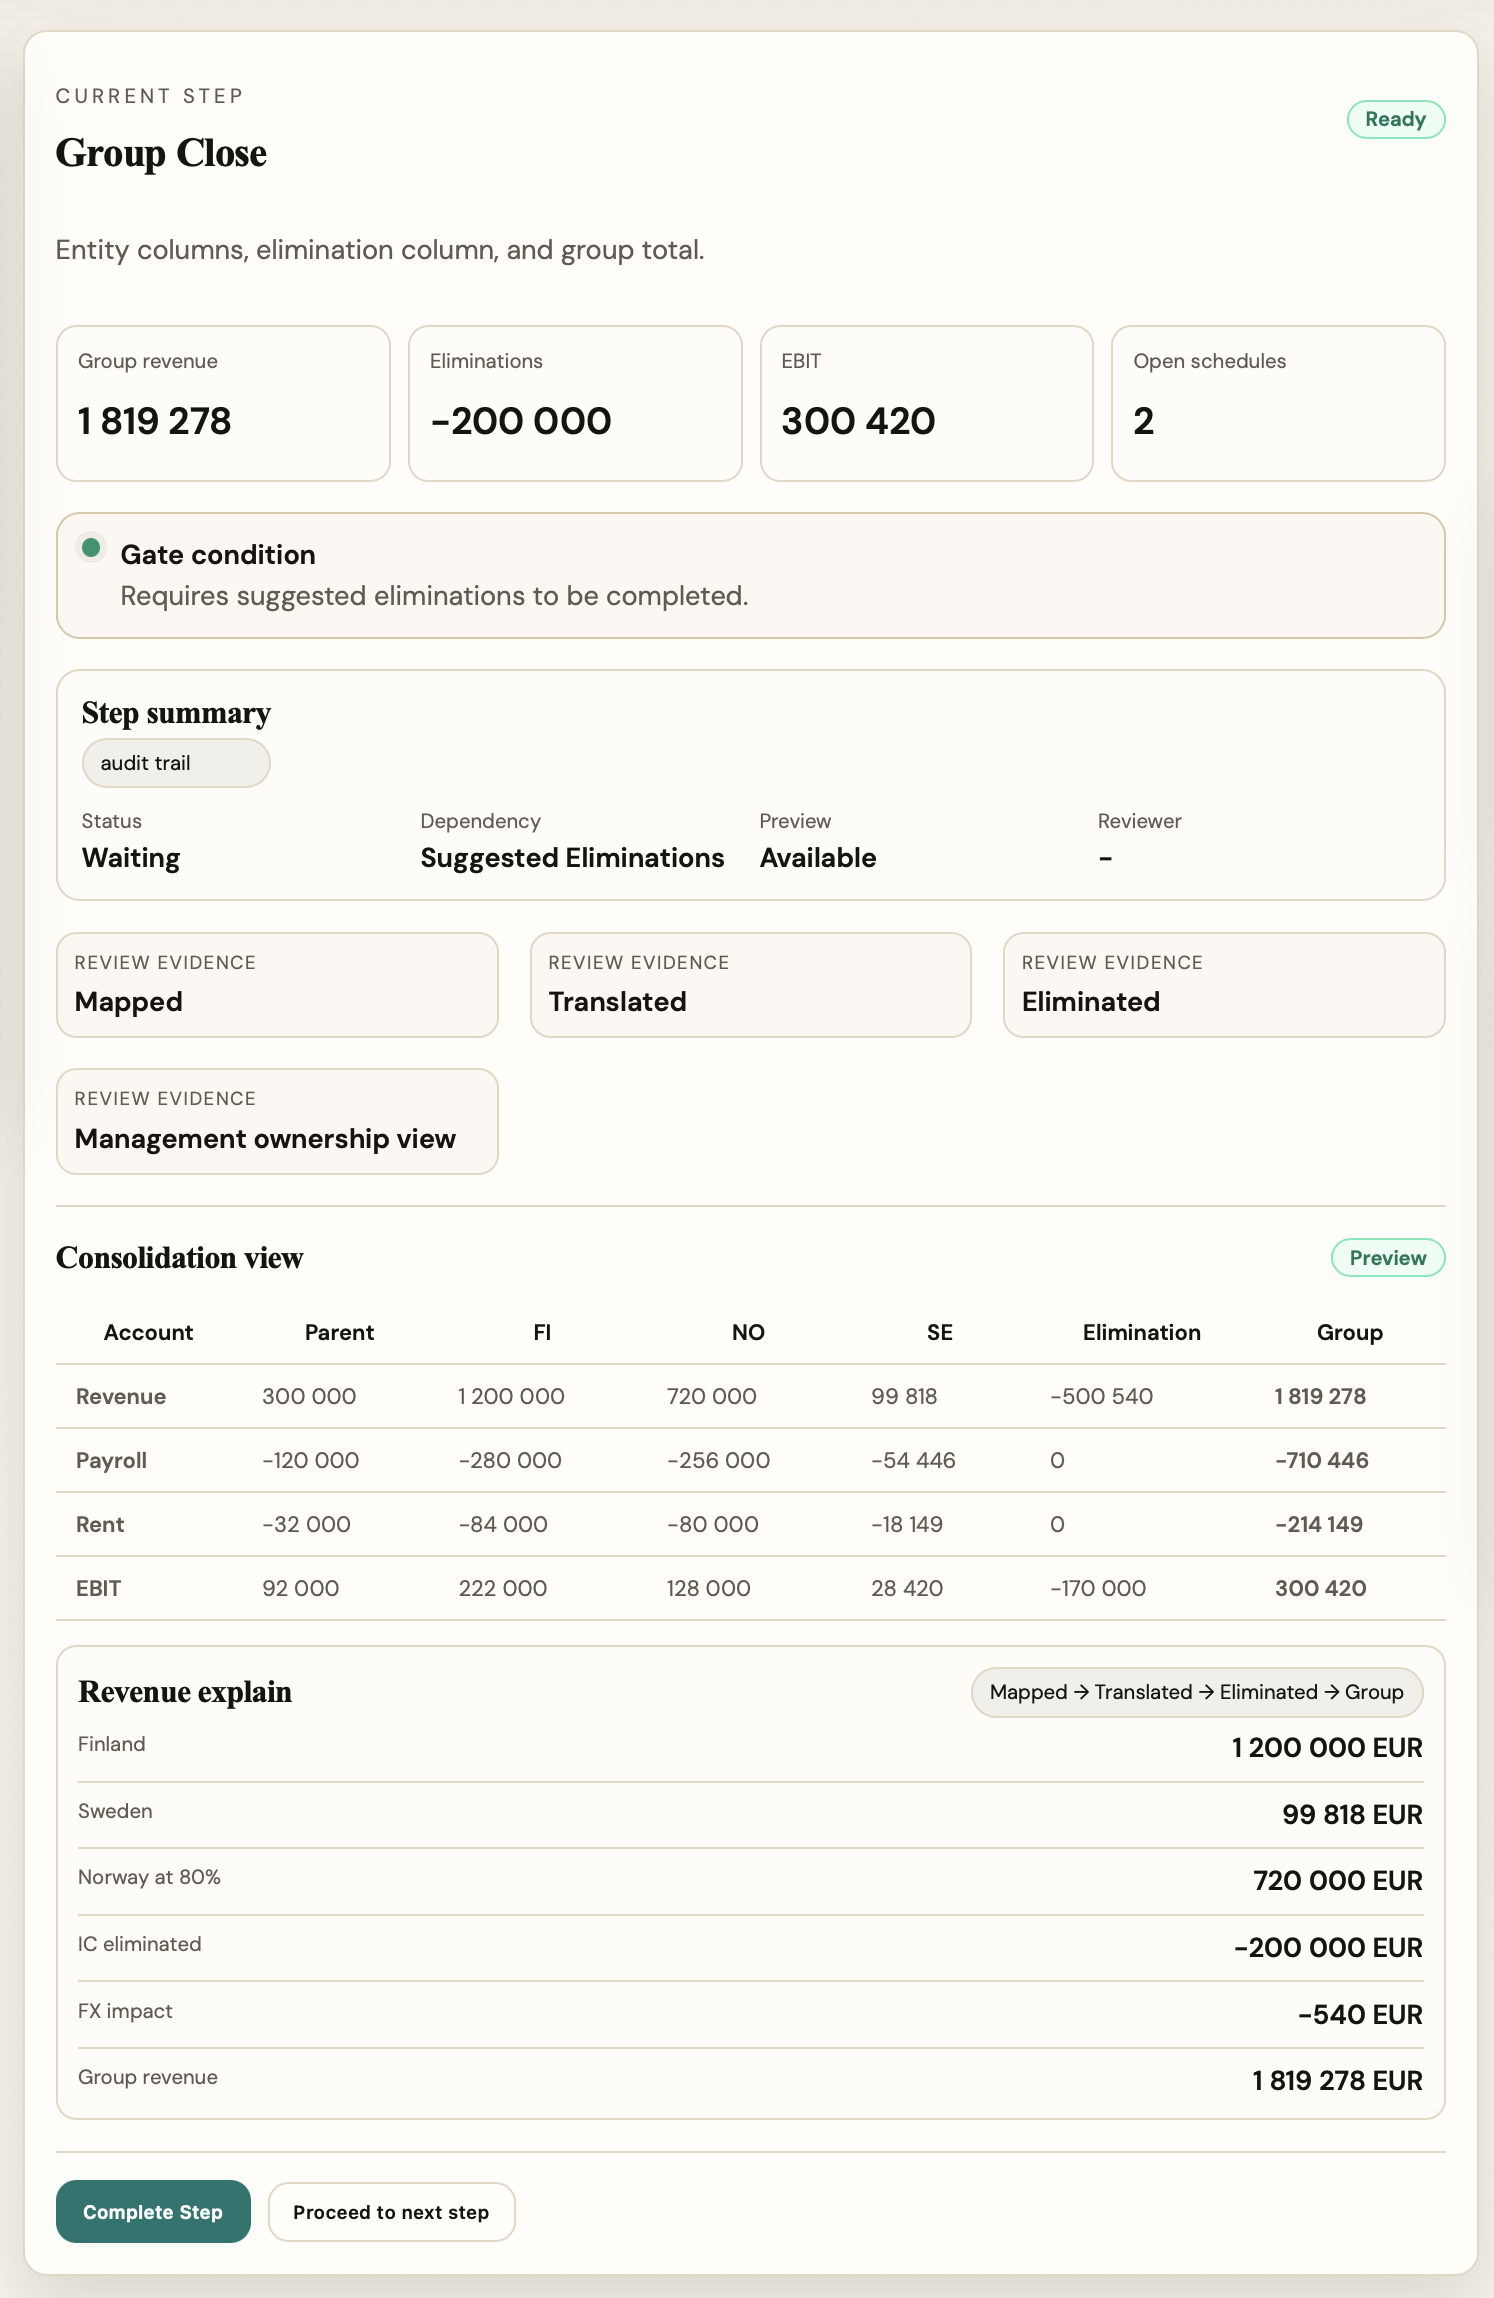Click the Revenue explain heading
The image size is (1494, 2298).
coord(185,1692)
